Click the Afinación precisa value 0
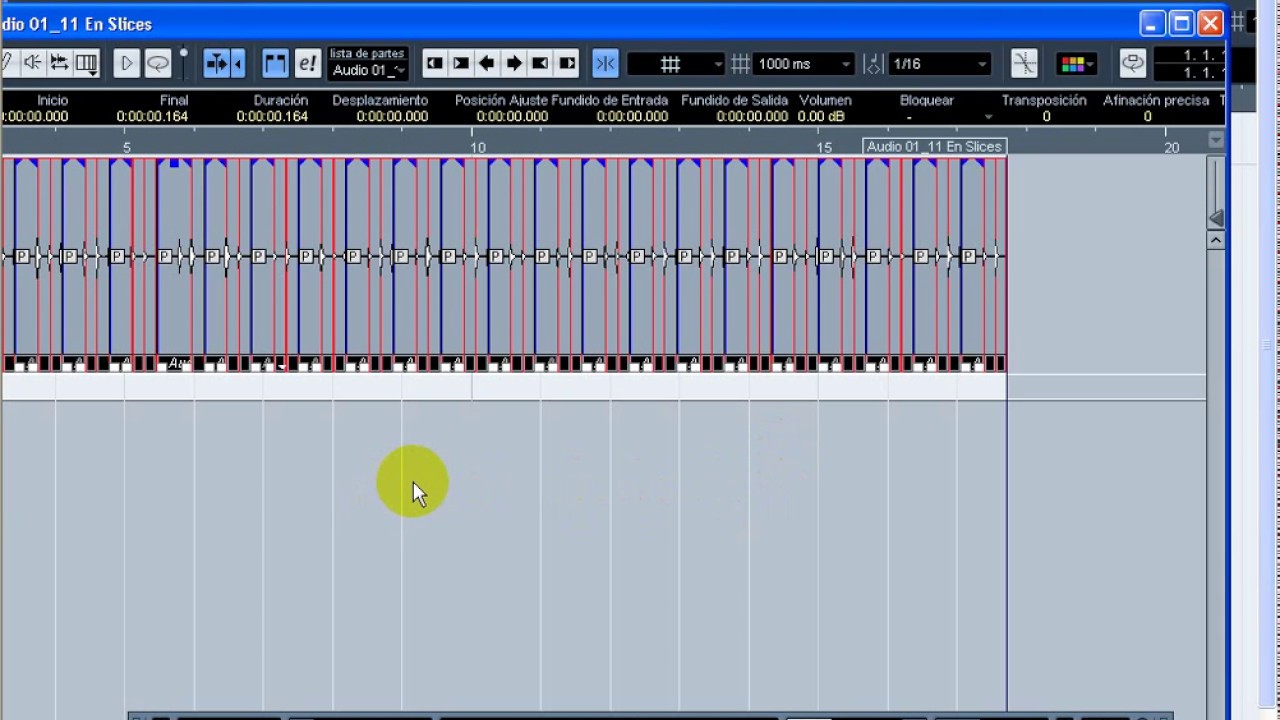This screenshot has width=1280, height=720. (1147, 117)
